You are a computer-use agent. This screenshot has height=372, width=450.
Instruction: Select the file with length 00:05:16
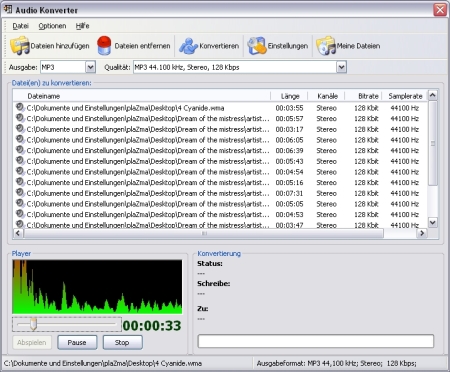[x=220, y=182]
